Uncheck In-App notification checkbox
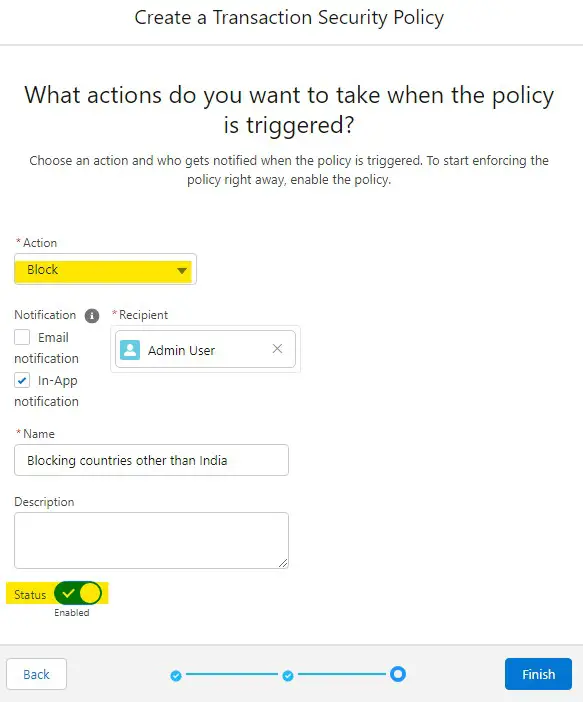This screenshot has width=583, height=702. tap(22, 381)
